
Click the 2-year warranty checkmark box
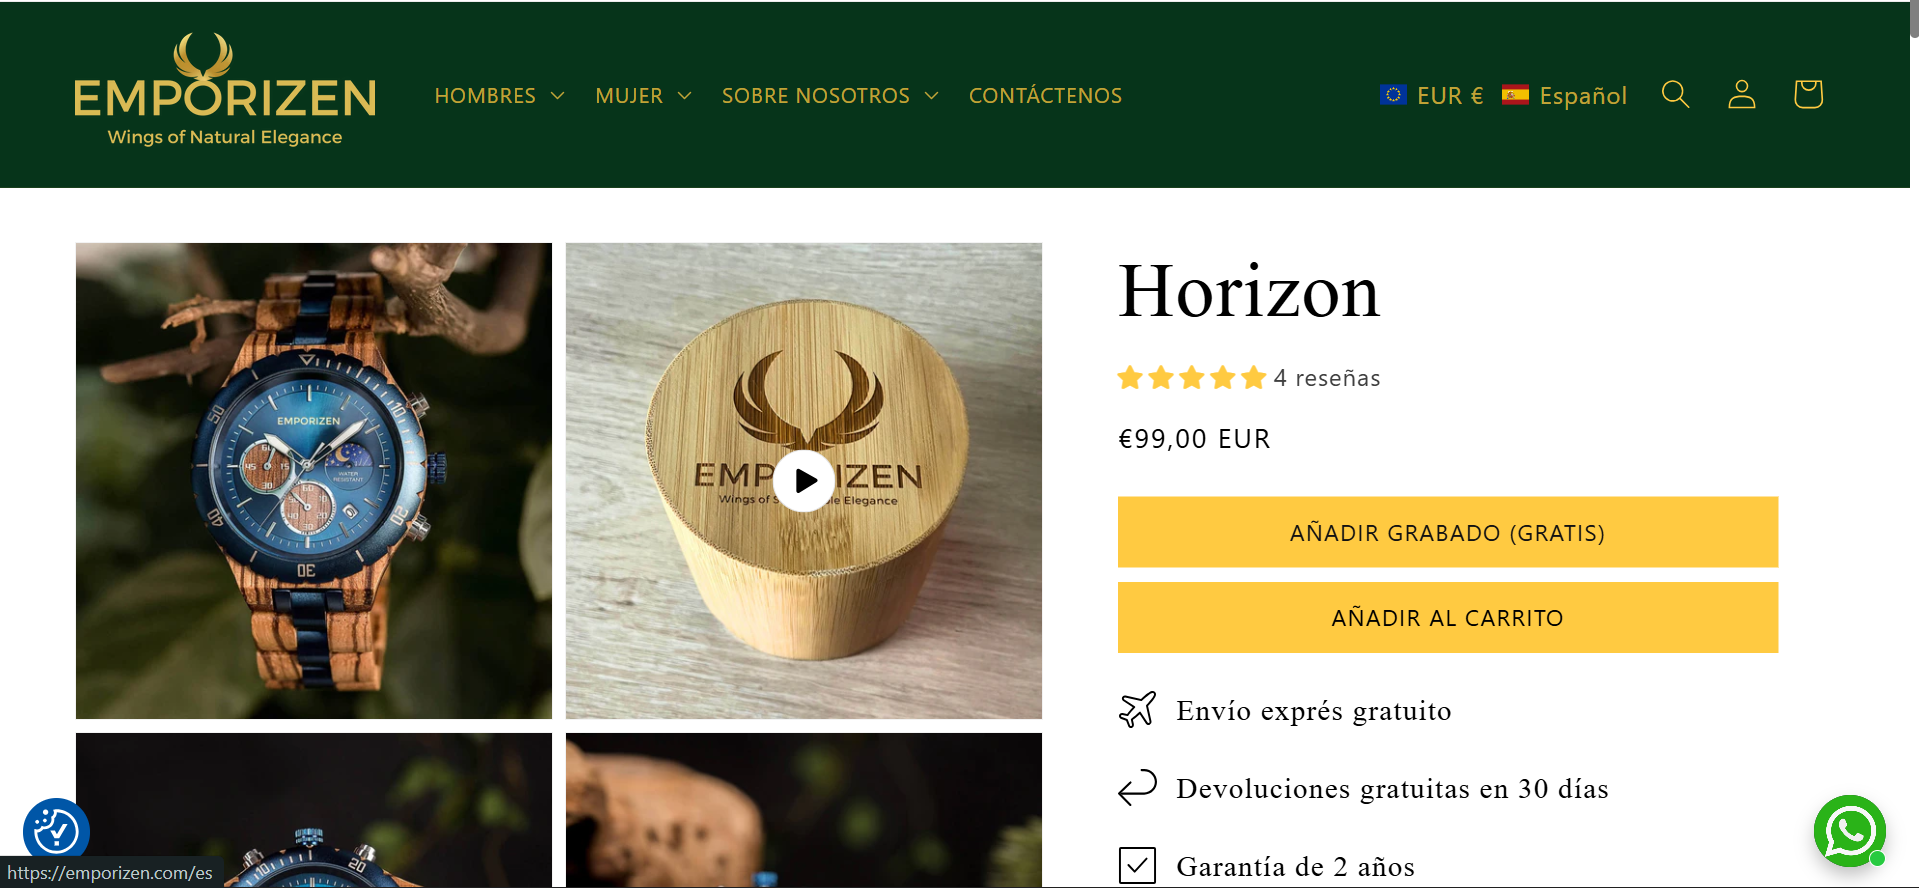(x=1137, y=866)
